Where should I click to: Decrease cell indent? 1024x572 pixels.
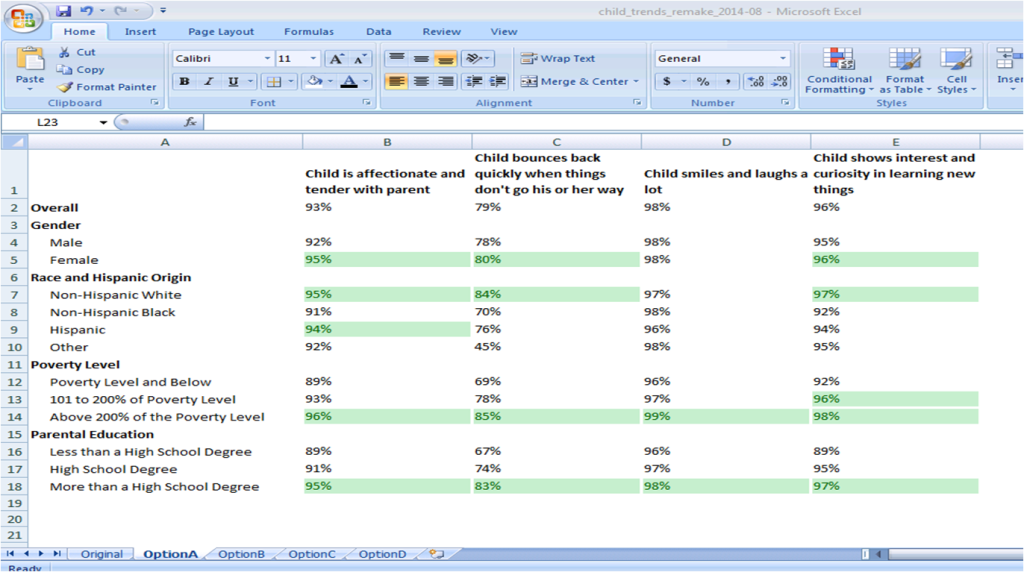coord(473,82)
